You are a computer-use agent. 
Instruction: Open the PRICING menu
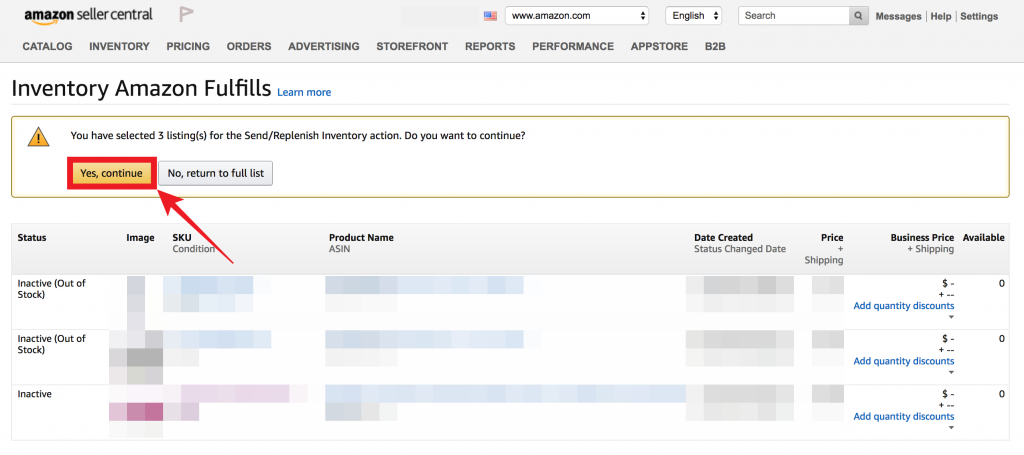188,46
